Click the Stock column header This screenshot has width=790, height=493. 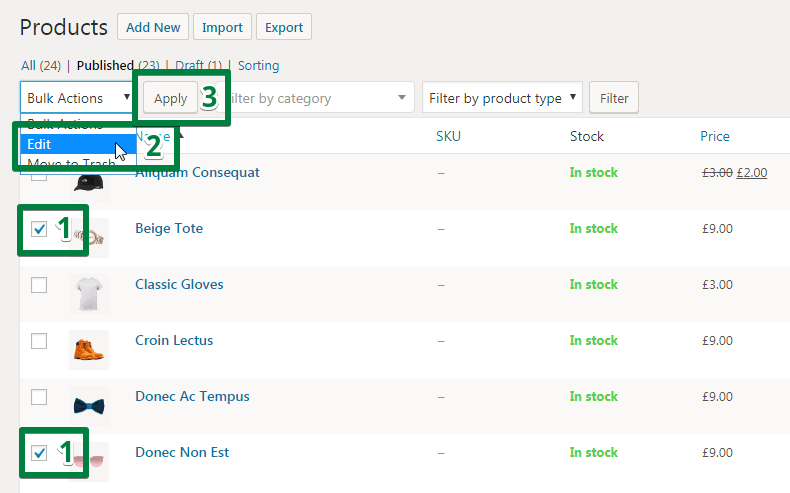tap(586, 136)
